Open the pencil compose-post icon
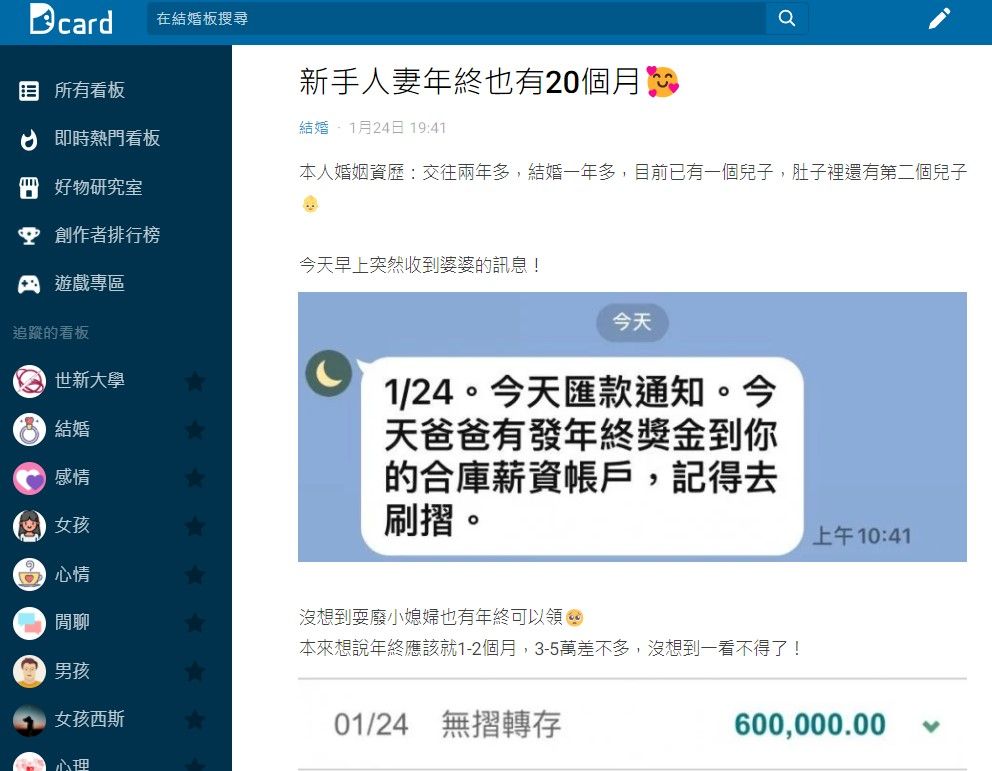The height and width of the screenshot is (771, 992). 939,18
